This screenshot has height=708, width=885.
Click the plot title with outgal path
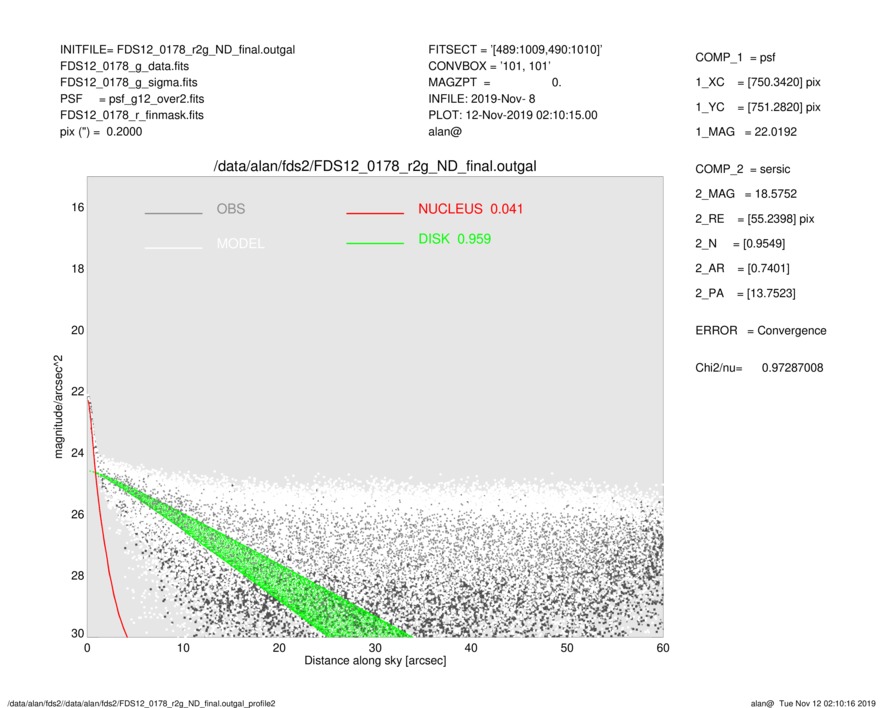(x=375, y=166)
